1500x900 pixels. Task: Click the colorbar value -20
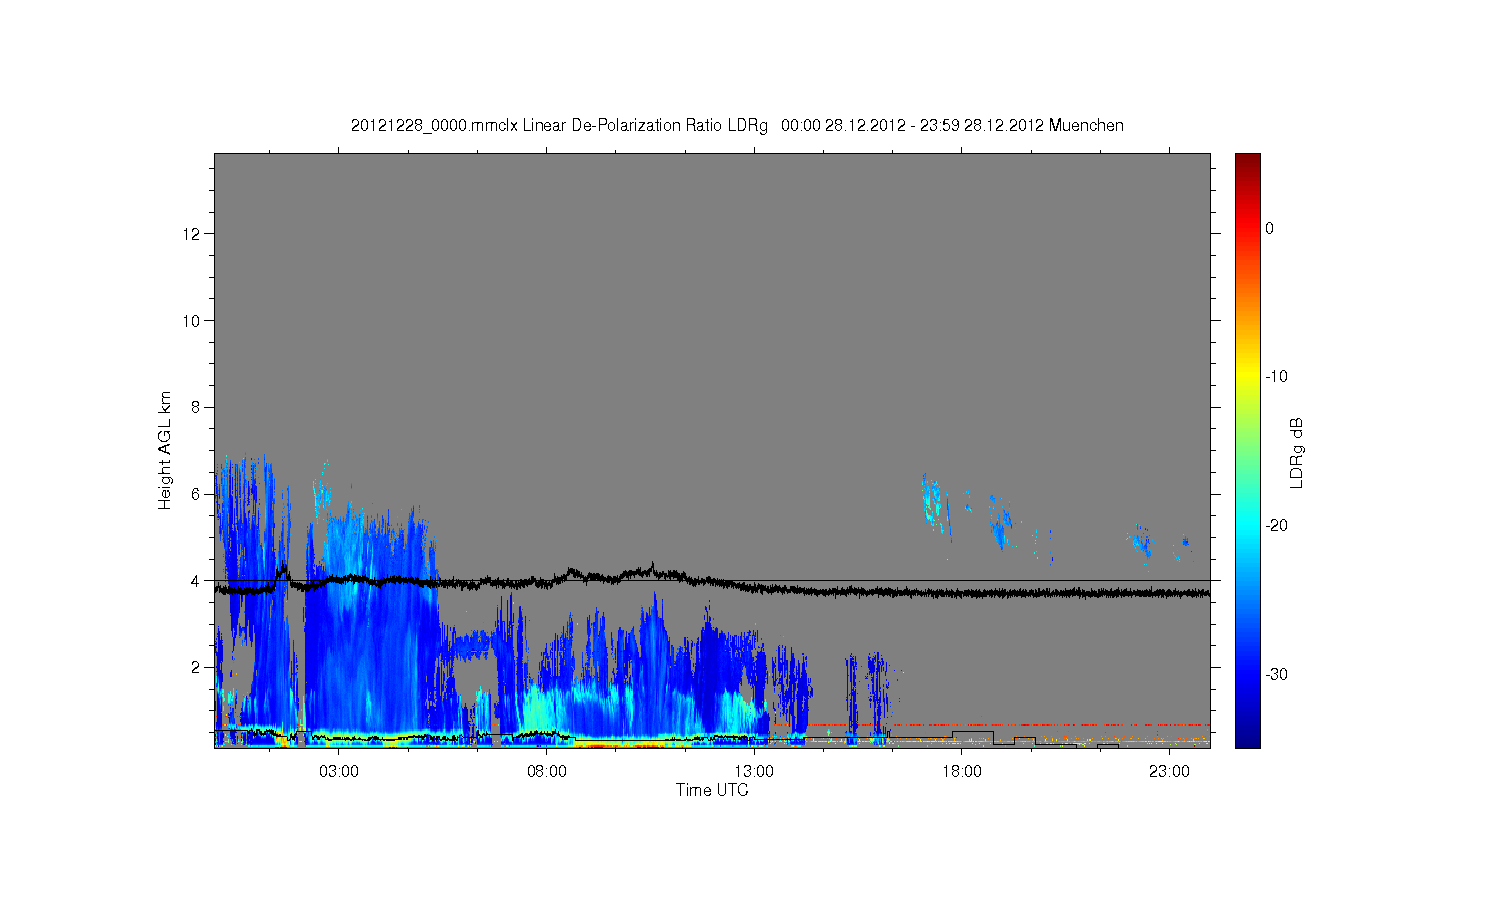[1276, 526]
